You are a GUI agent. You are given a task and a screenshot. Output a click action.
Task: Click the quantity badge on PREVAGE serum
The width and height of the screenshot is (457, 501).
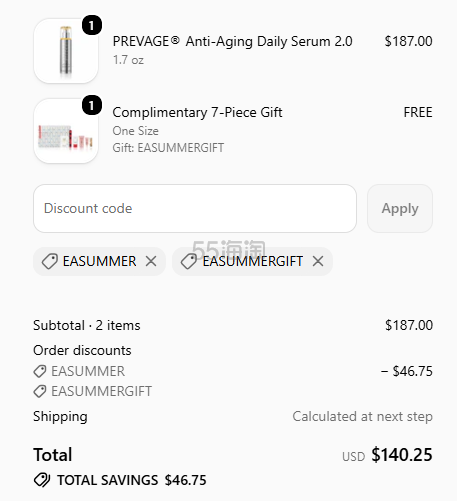[92, 25]
